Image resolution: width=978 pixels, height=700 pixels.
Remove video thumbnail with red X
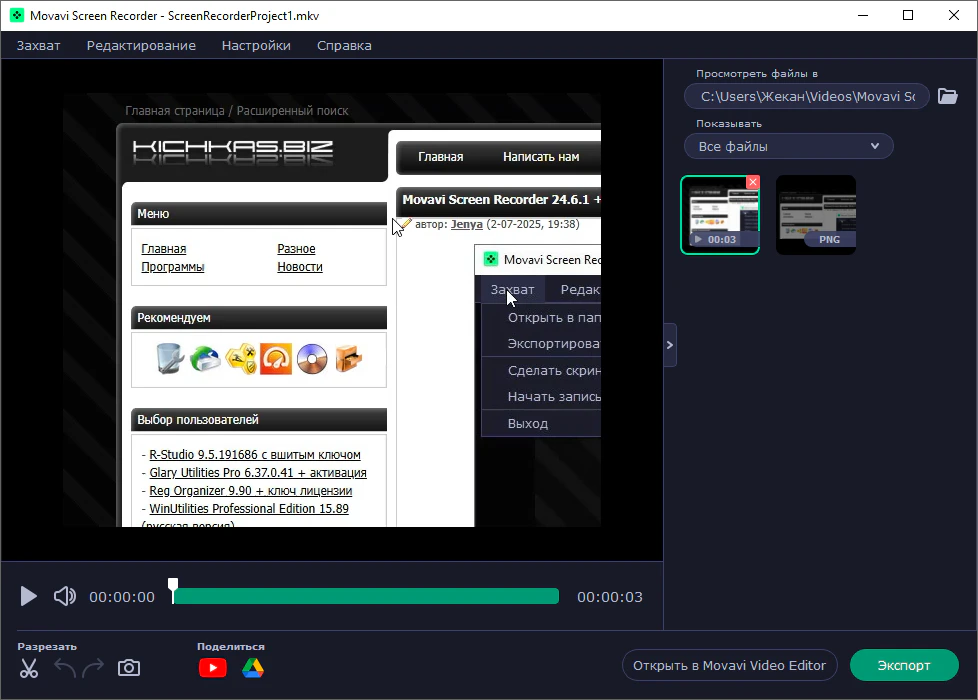coord(753,182)
